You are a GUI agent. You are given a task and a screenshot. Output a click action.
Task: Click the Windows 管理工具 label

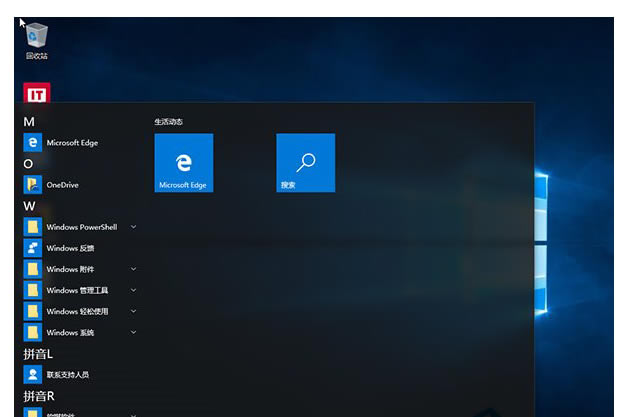(77, 290)
